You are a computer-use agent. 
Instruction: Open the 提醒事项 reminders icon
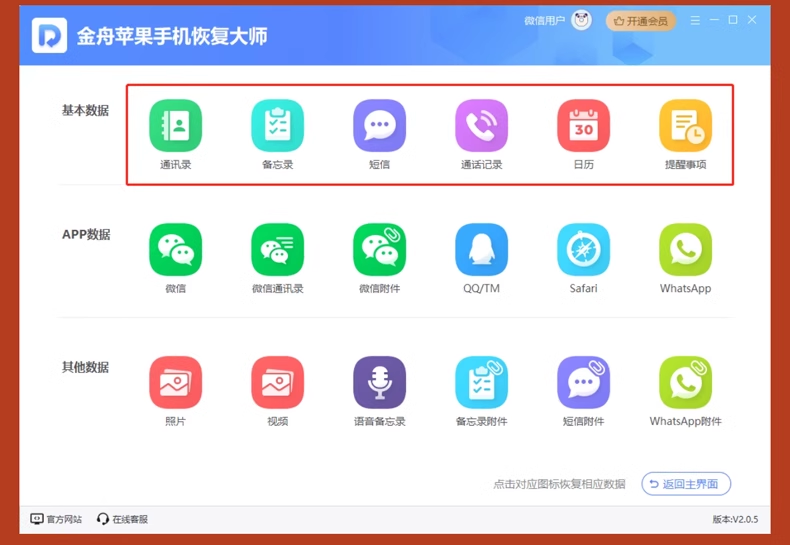pyautogui.click(x=686, y=125)
